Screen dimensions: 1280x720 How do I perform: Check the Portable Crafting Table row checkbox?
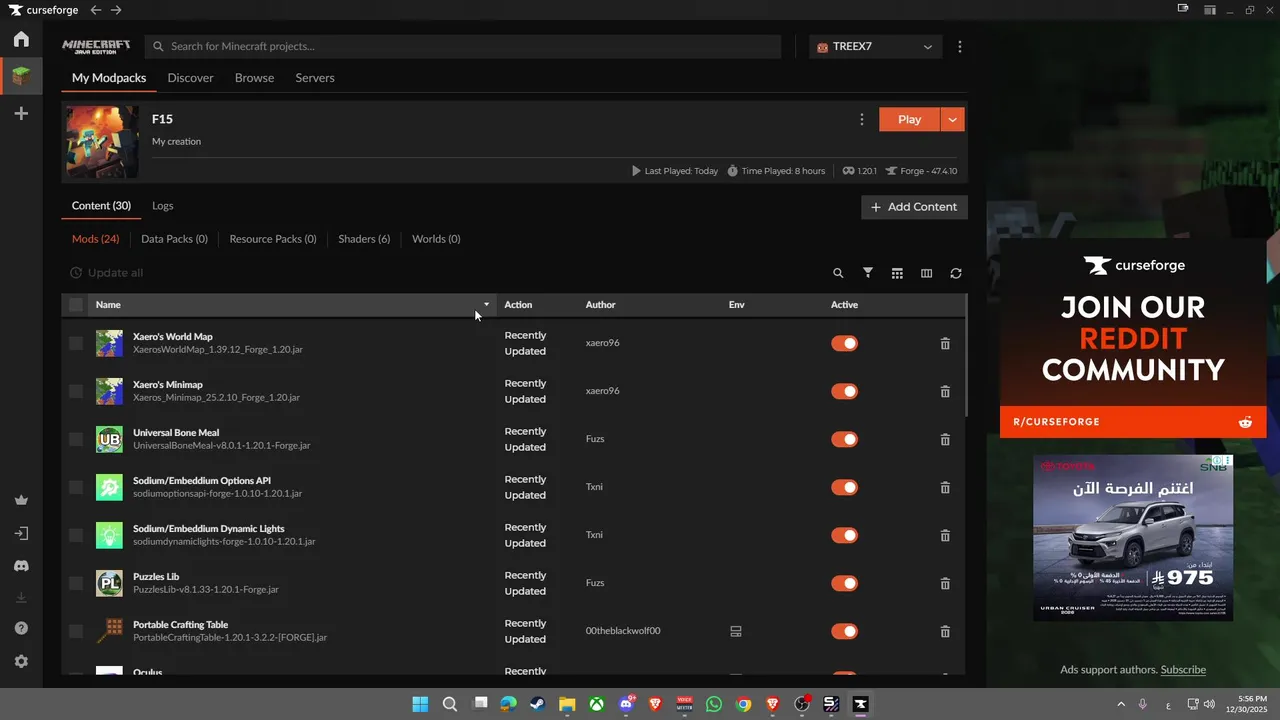76,631
